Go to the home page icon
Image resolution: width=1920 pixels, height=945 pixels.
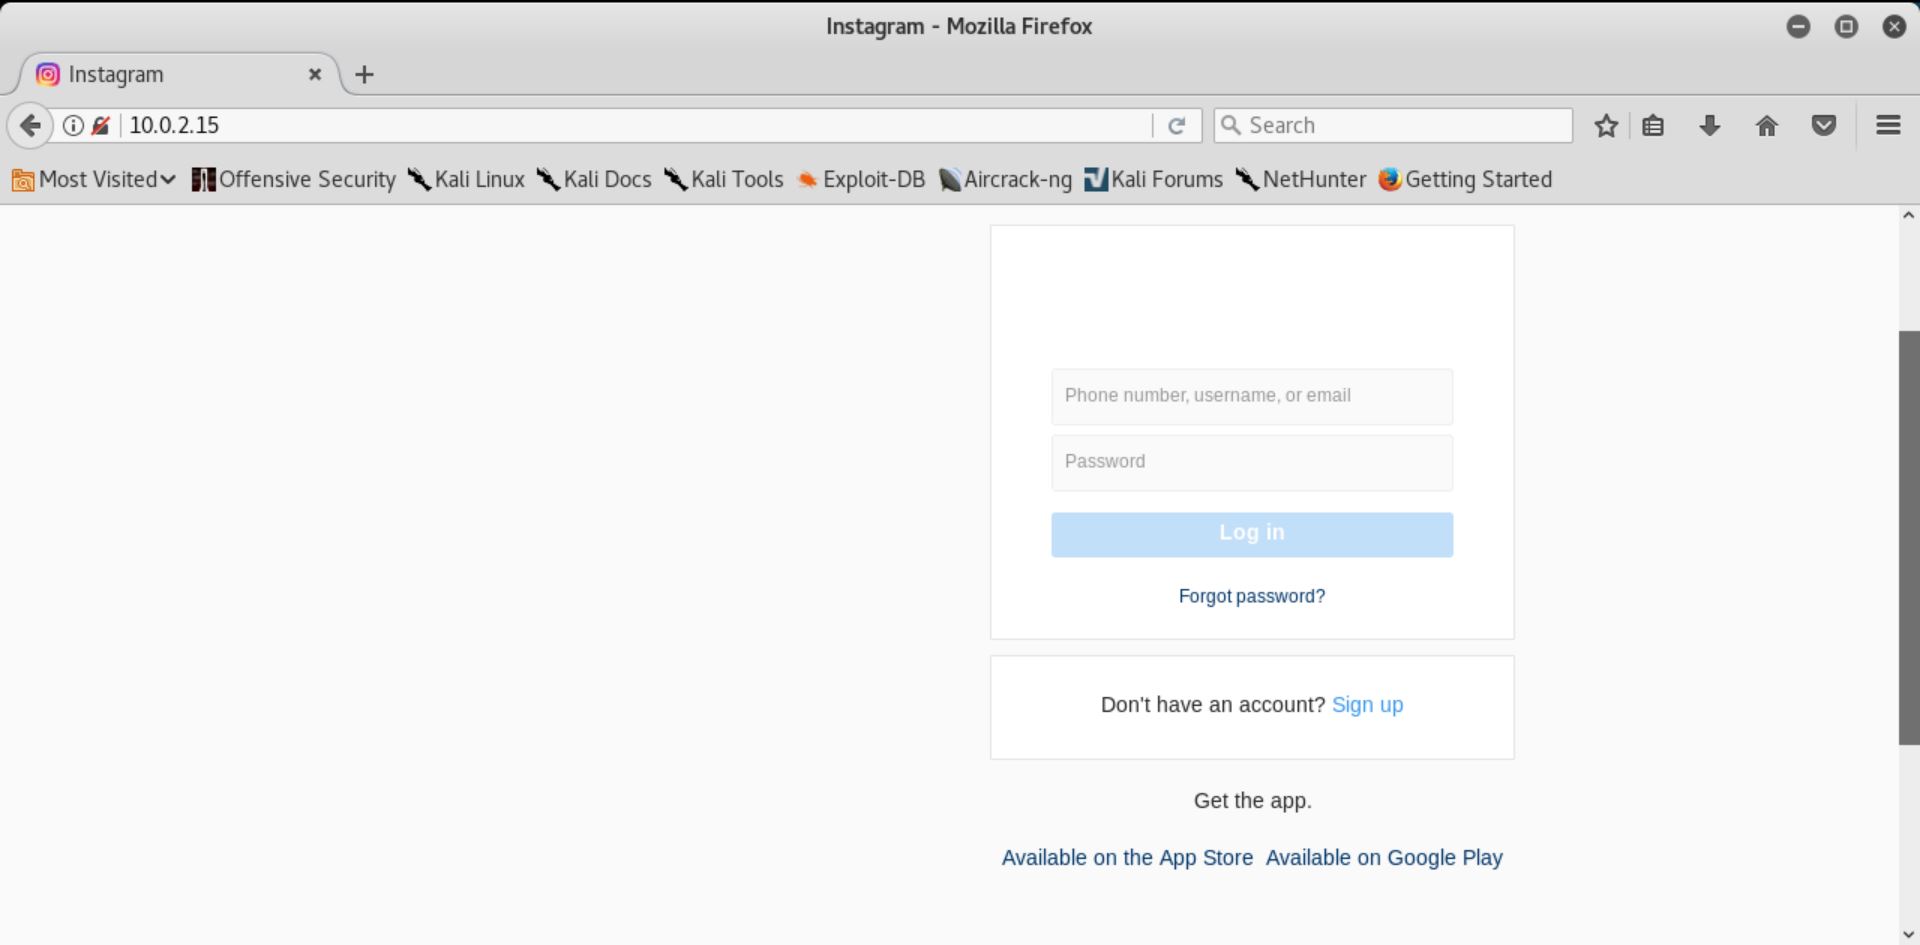coord(1767,125)
